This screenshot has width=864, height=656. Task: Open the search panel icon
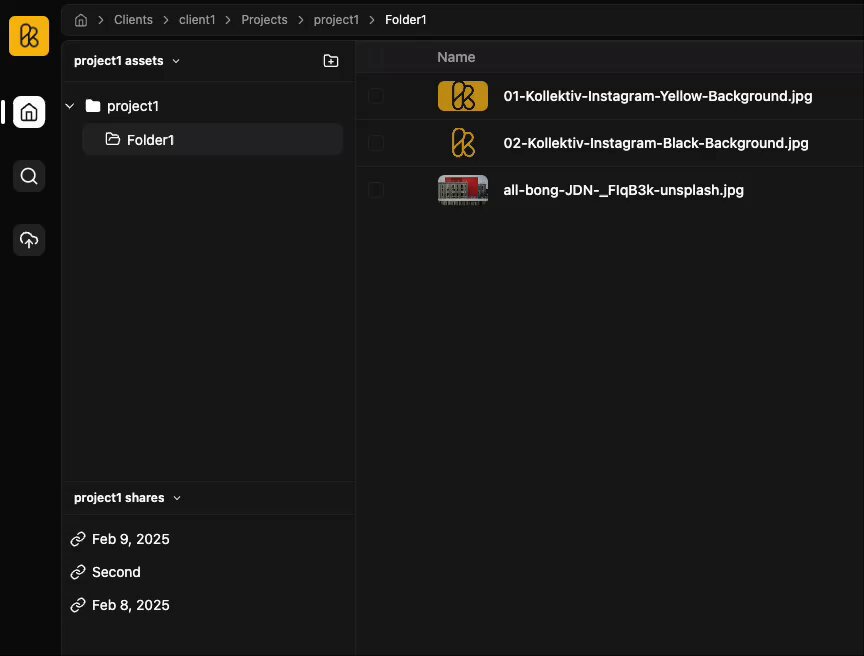click(29, 176)
